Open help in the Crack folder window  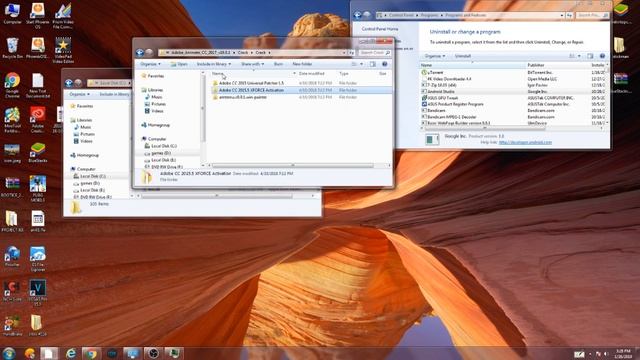(384, 64)
